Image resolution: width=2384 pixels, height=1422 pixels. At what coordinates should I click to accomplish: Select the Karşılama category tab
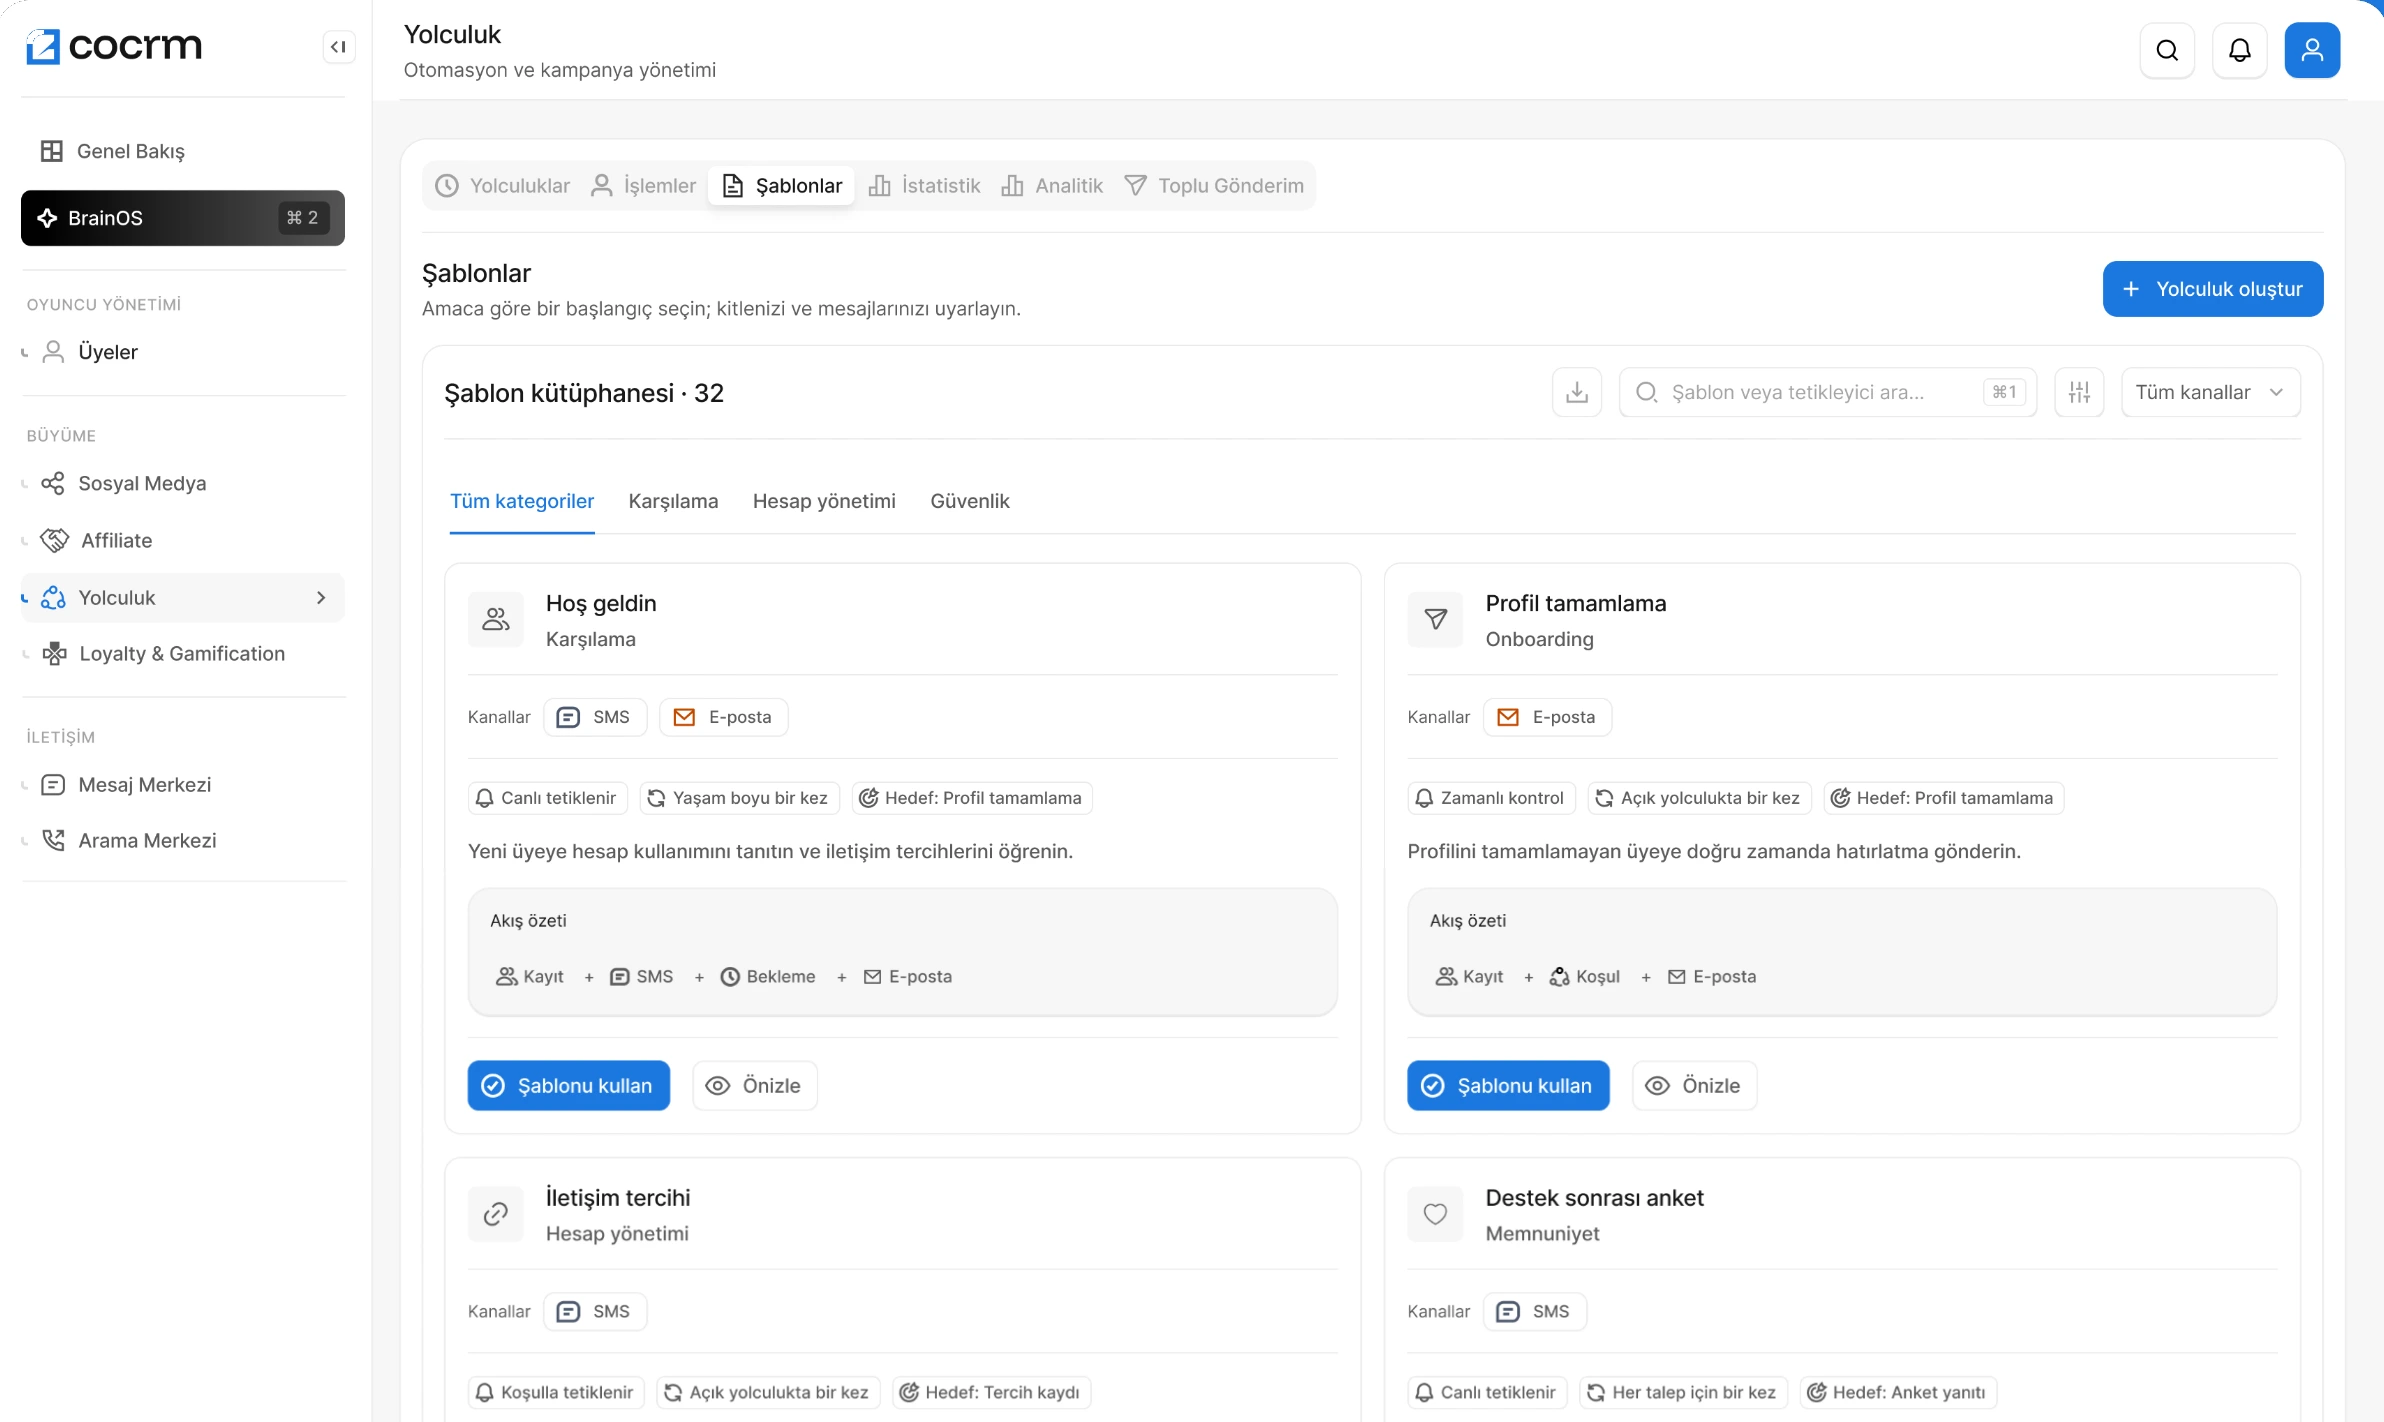673,501
